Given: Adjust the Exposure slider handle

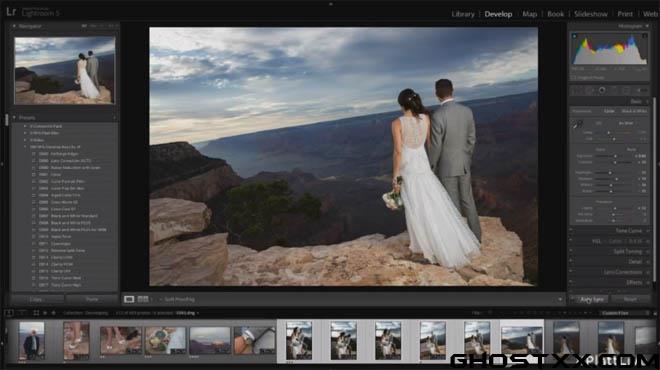Looking at the screenshot, I should 615,156.
